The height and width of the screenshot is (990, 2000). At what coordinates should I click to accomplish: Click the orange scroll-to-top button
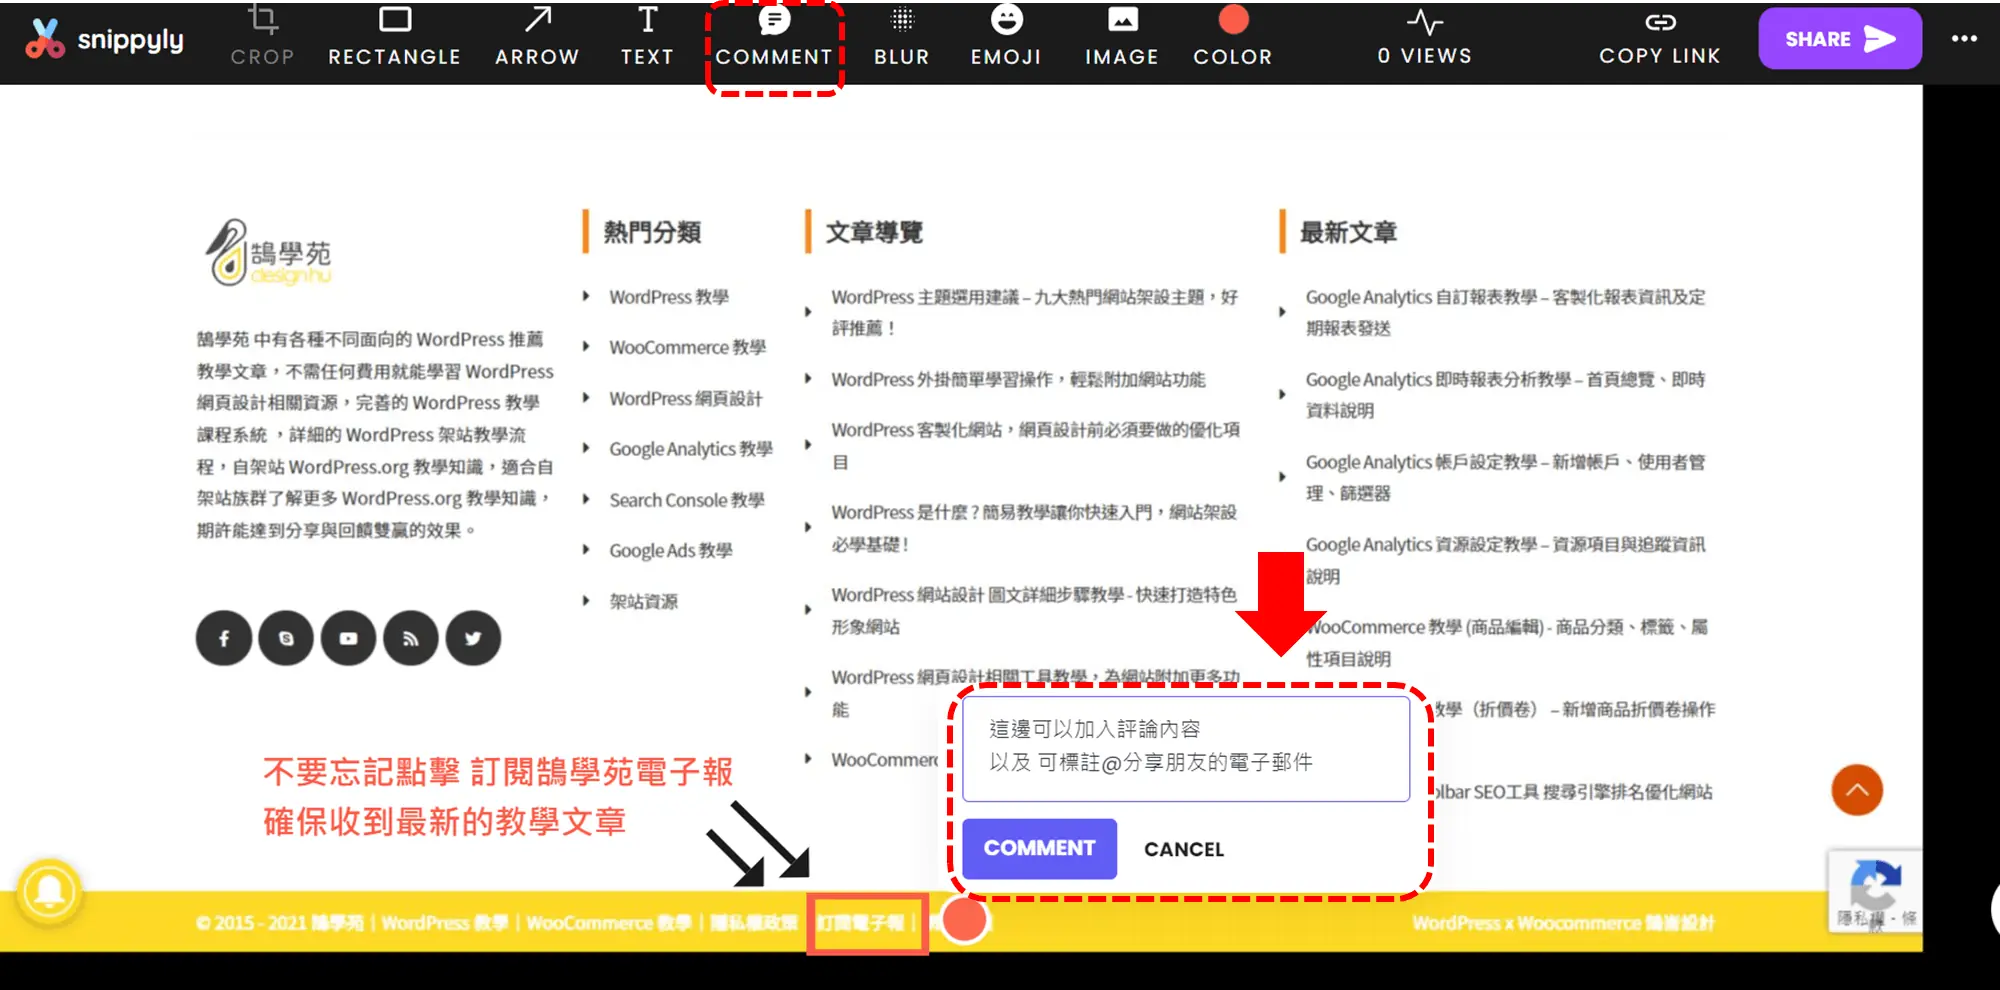coord(1857,790)
